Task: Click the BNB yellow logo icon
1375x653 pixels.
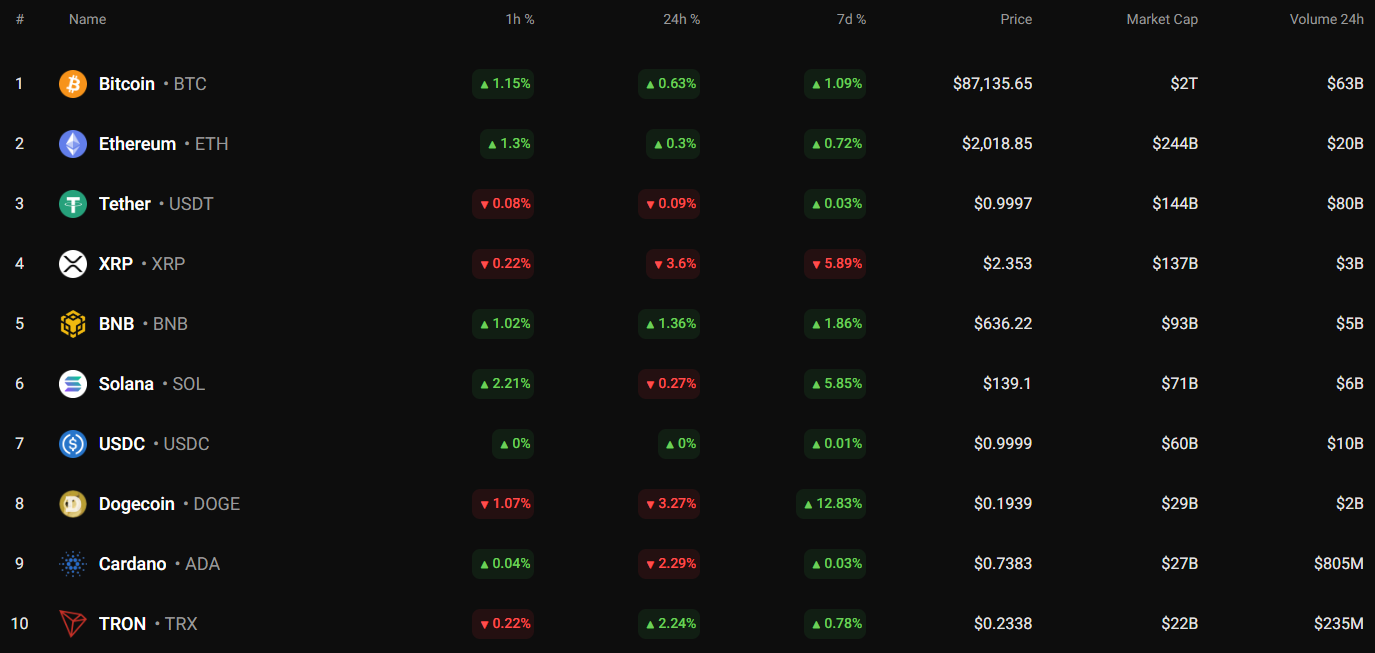Action: point(73,324)
